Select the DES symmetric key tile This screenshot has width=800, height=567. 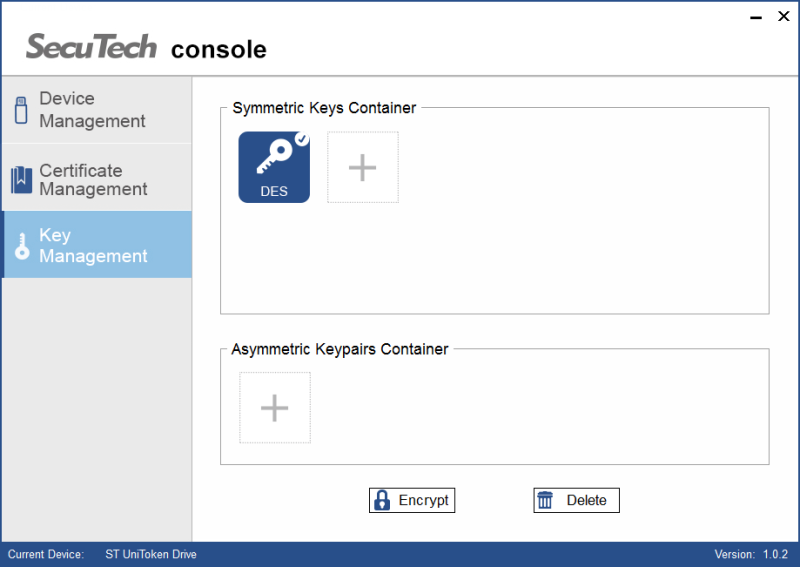click(274, 167)
